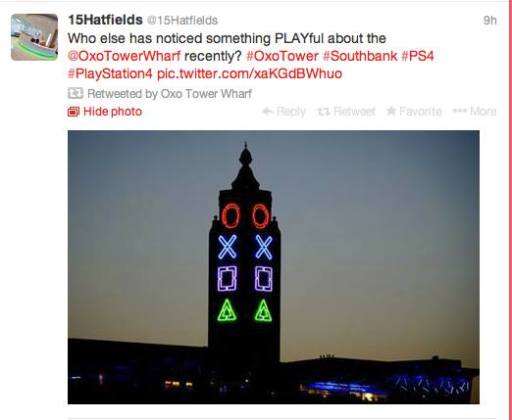Viewport: 512px width, 420px height.
Task: Expand the More options menu
Action: (x=474, y=111)
